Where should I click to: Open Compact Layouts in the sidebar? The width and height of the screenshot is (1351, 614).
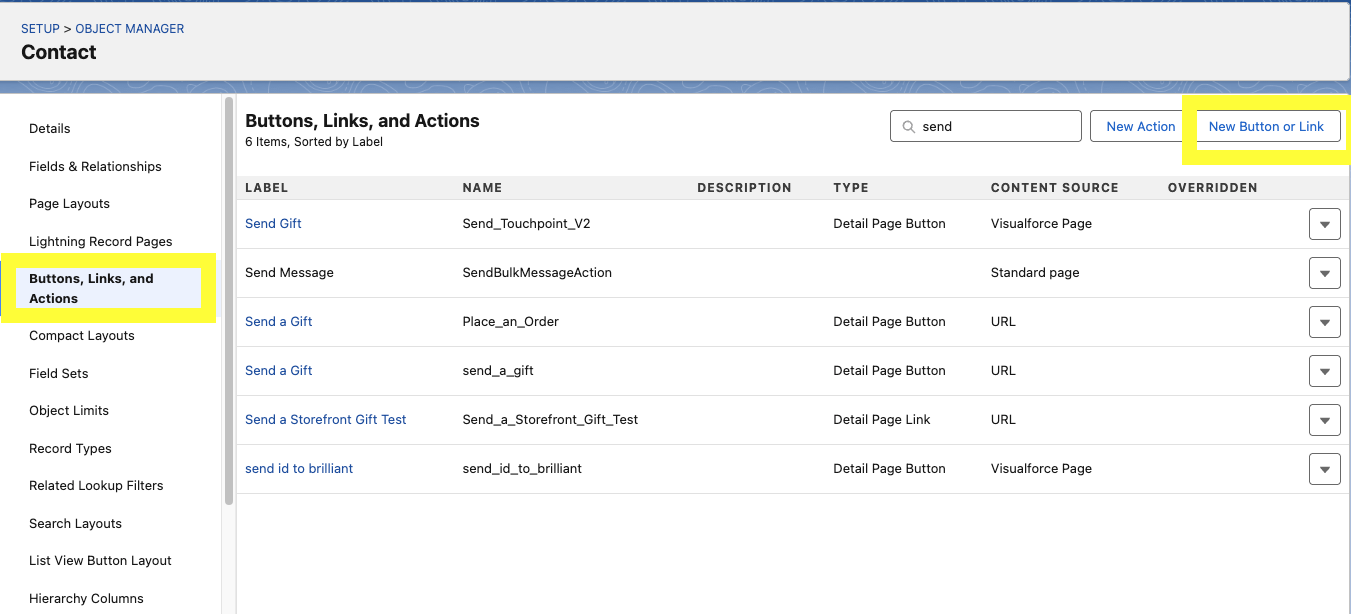(x=81, y=336)
